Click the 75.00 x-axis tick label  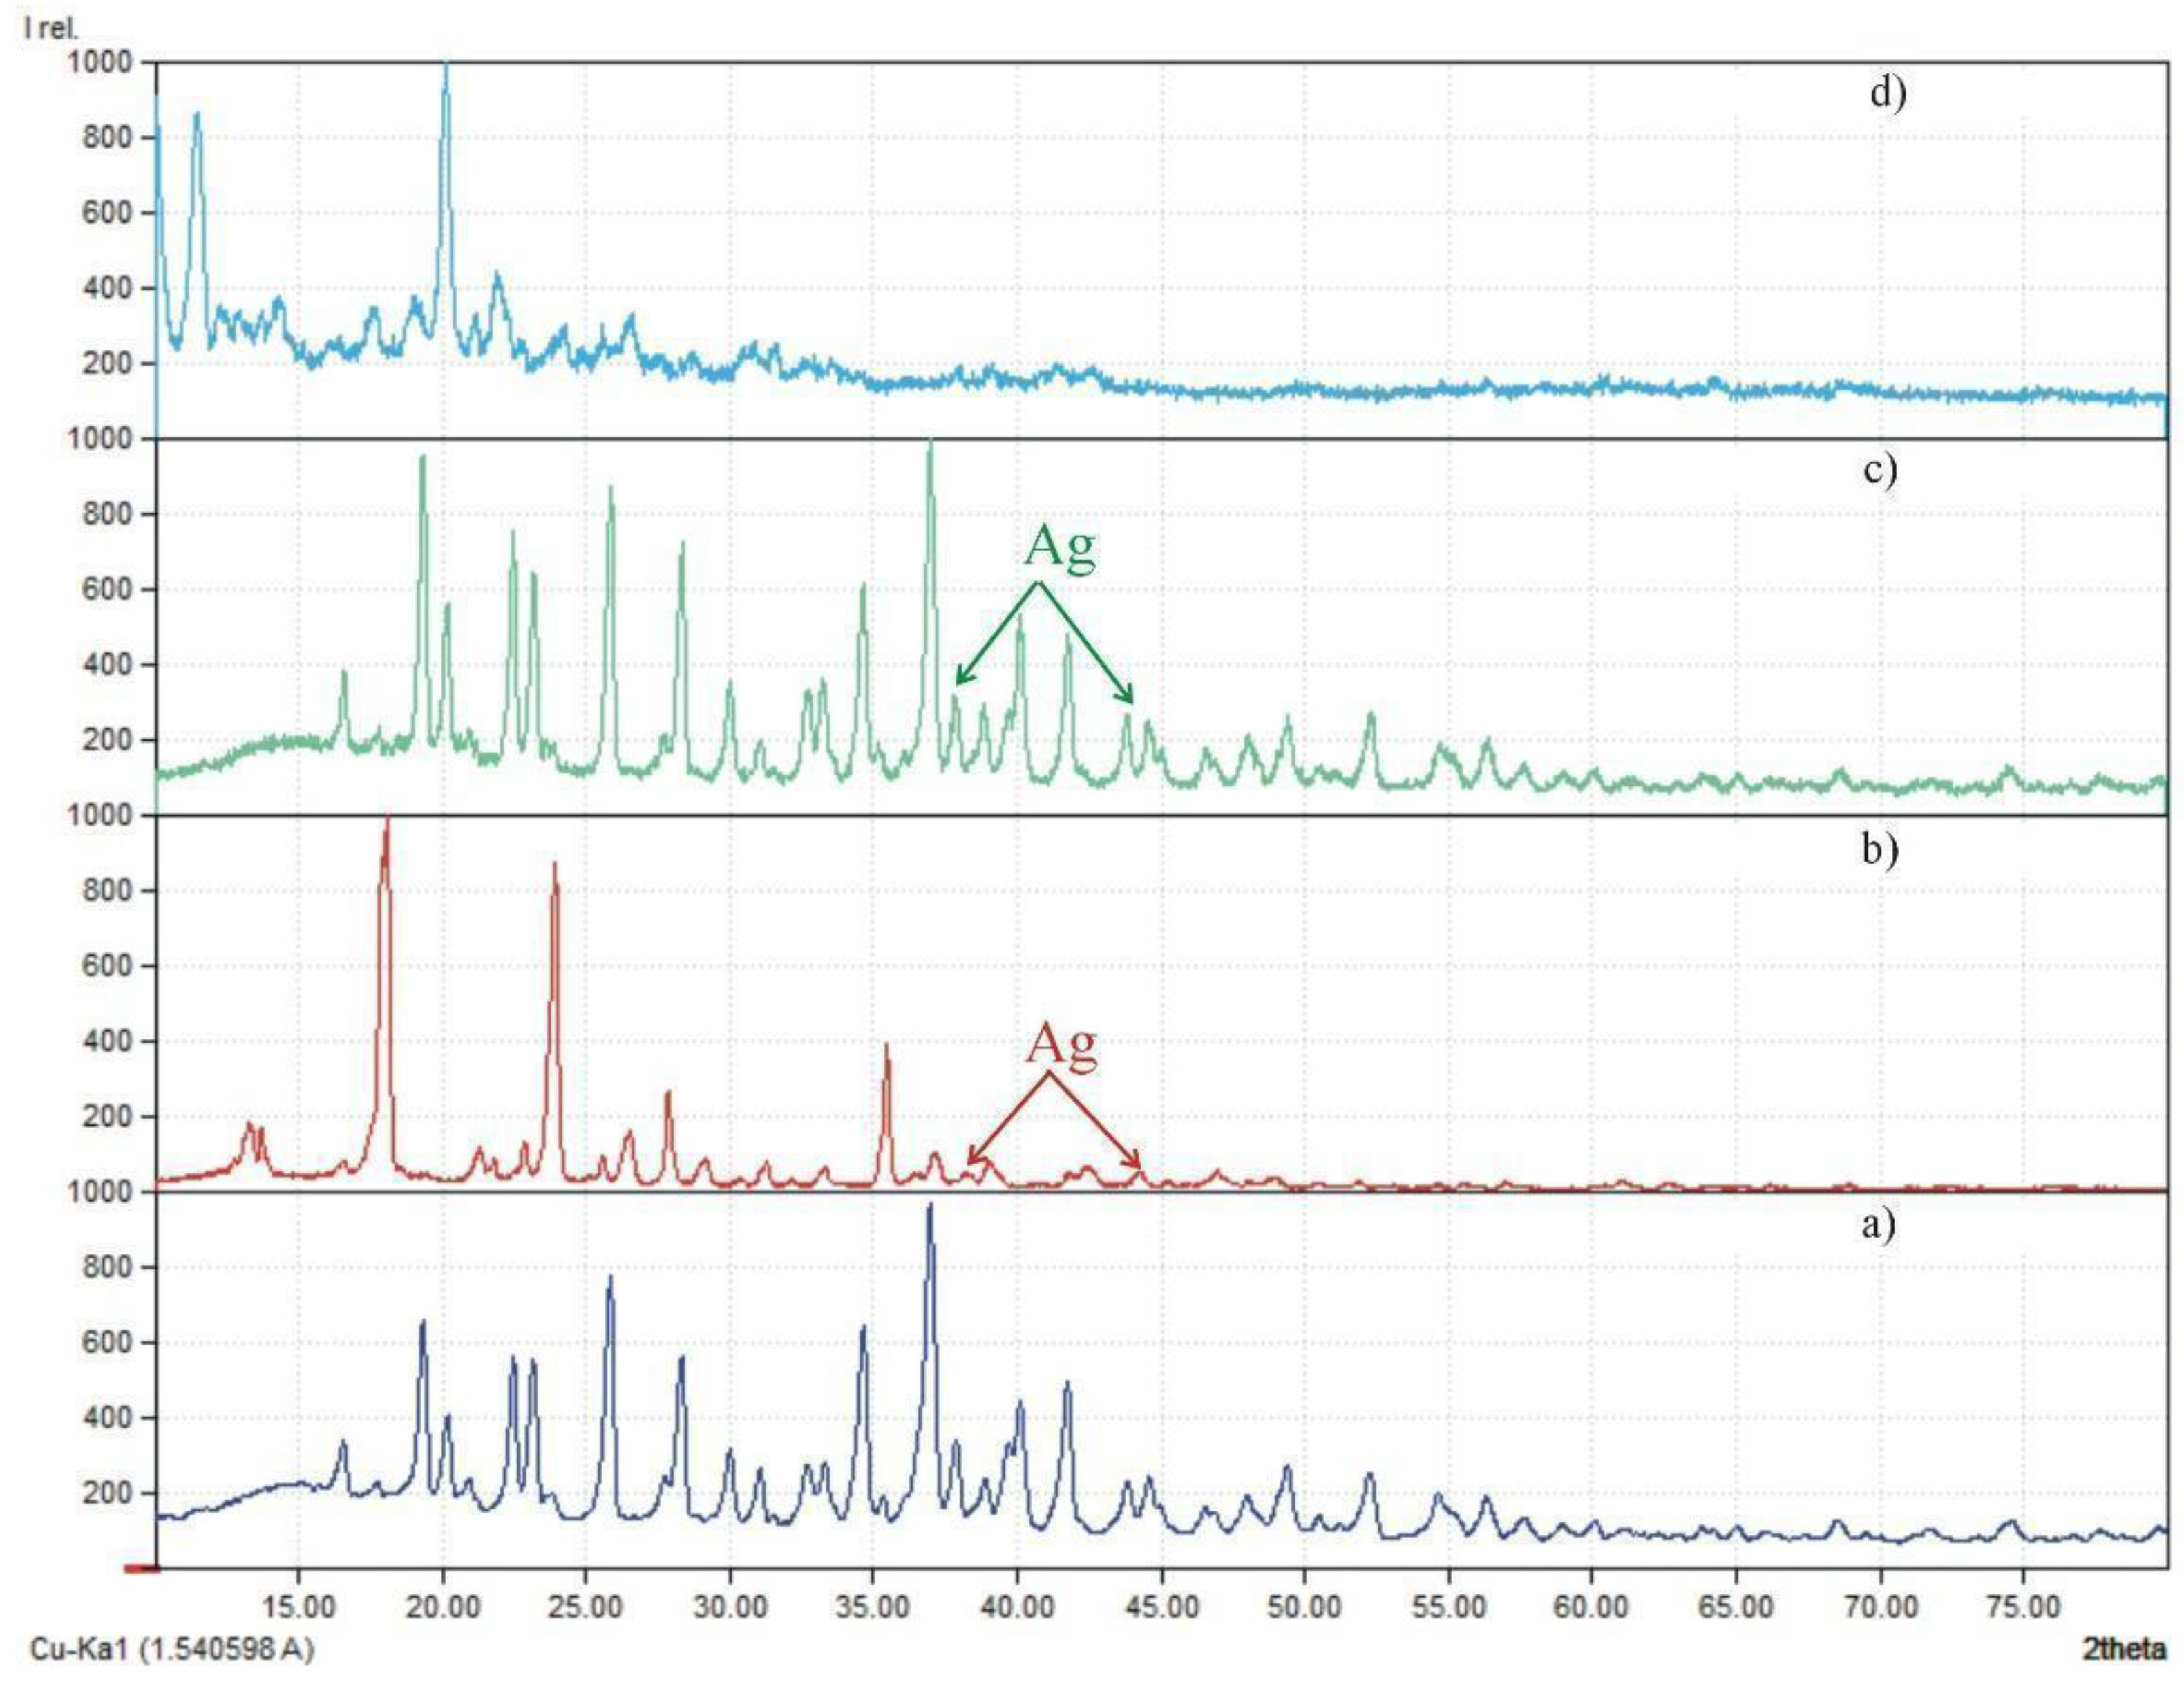pyautogui.click(x=2023, y=1607)
